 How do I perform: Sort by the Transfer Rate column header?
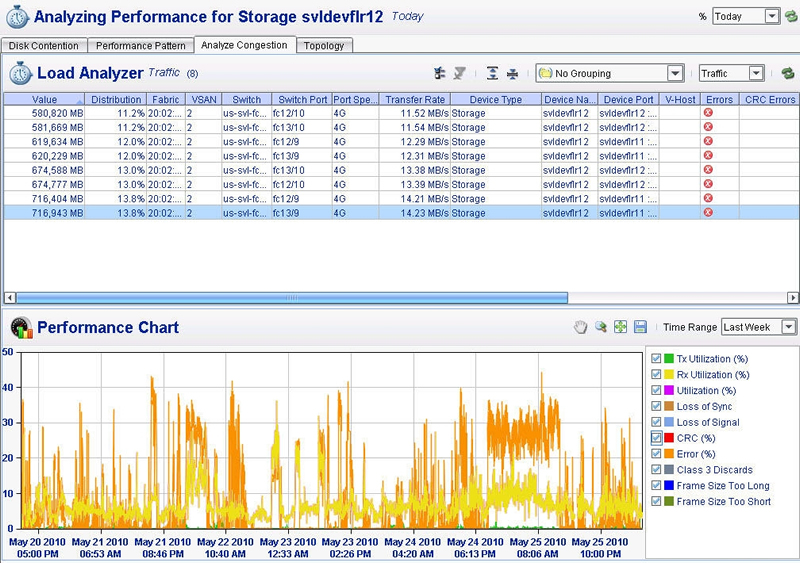415,100
